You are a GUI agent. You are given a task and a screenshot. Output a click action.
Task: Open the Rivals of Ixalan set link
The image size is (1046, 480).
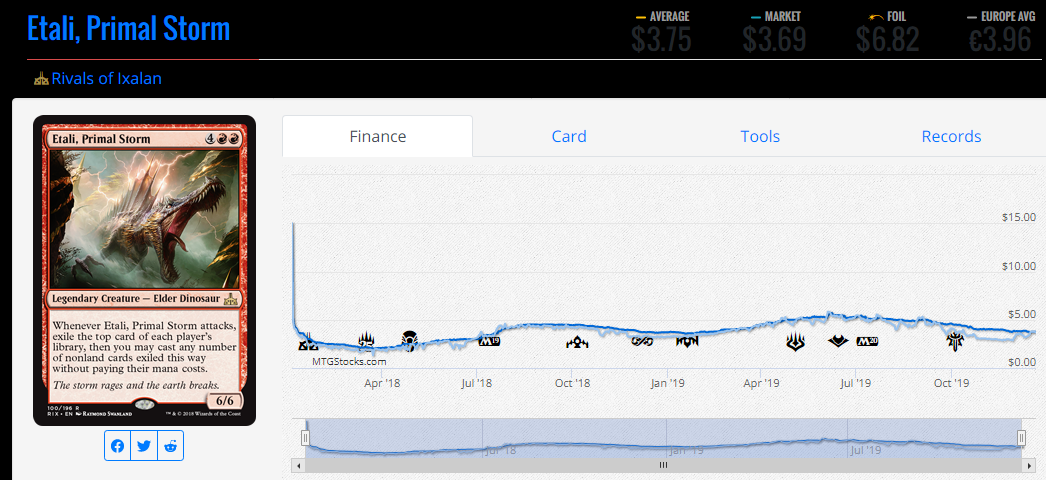click(106, 78)
